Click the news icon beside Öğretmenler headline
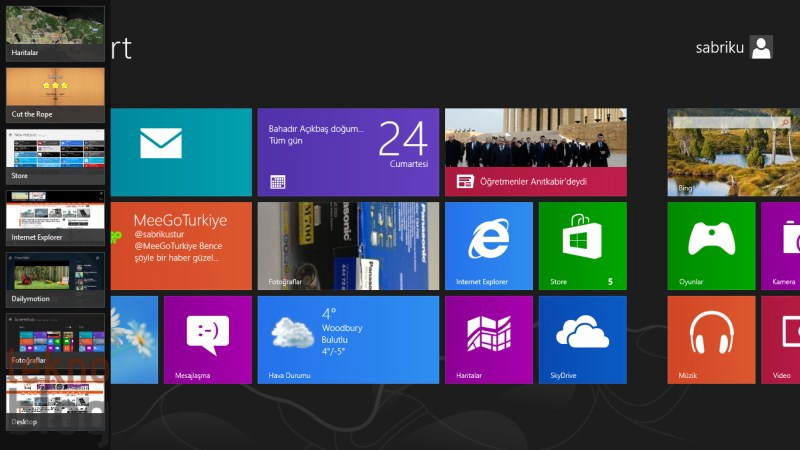Screen dimensions: 800x450 point(465,182)
